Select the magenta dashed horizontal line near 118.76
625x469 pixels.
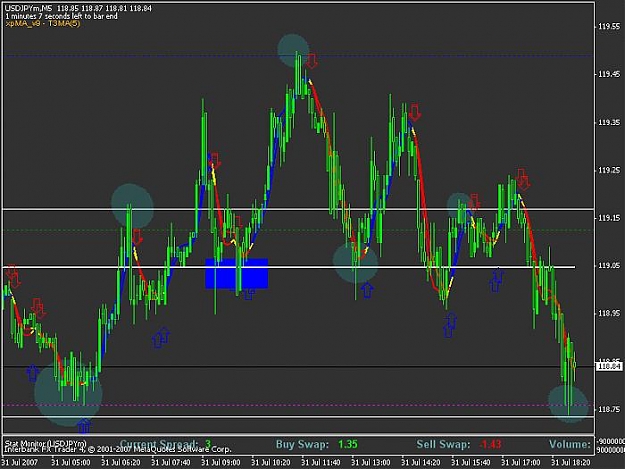click(299, 405)
